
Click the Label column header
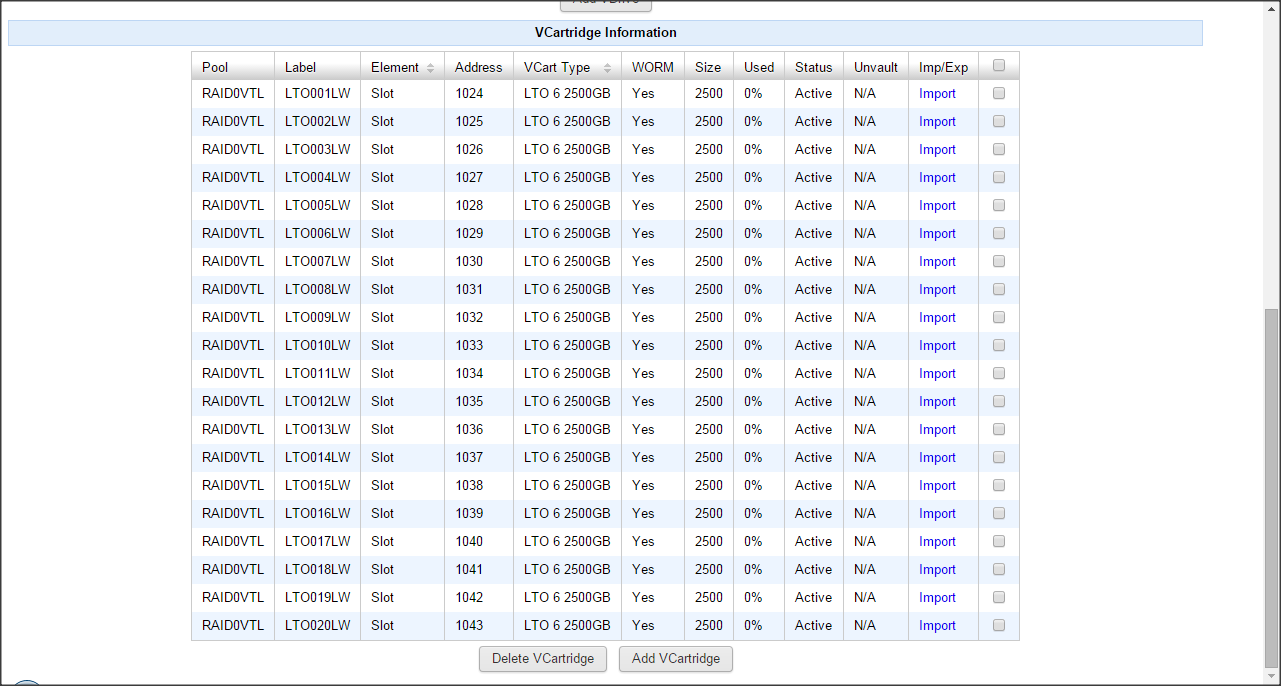tap(300, 68)
